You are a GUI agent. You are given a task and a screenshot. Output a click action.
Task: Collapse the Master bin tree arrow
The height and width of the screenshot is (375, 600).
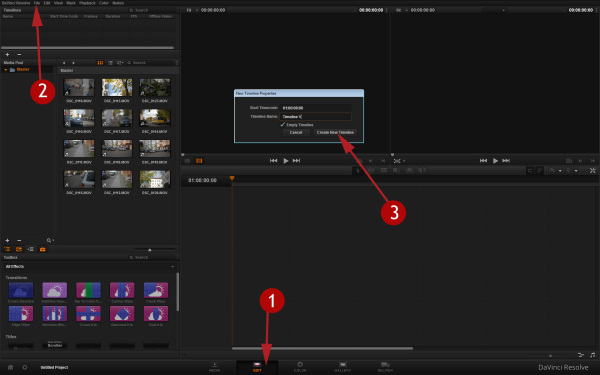[6, 70]
